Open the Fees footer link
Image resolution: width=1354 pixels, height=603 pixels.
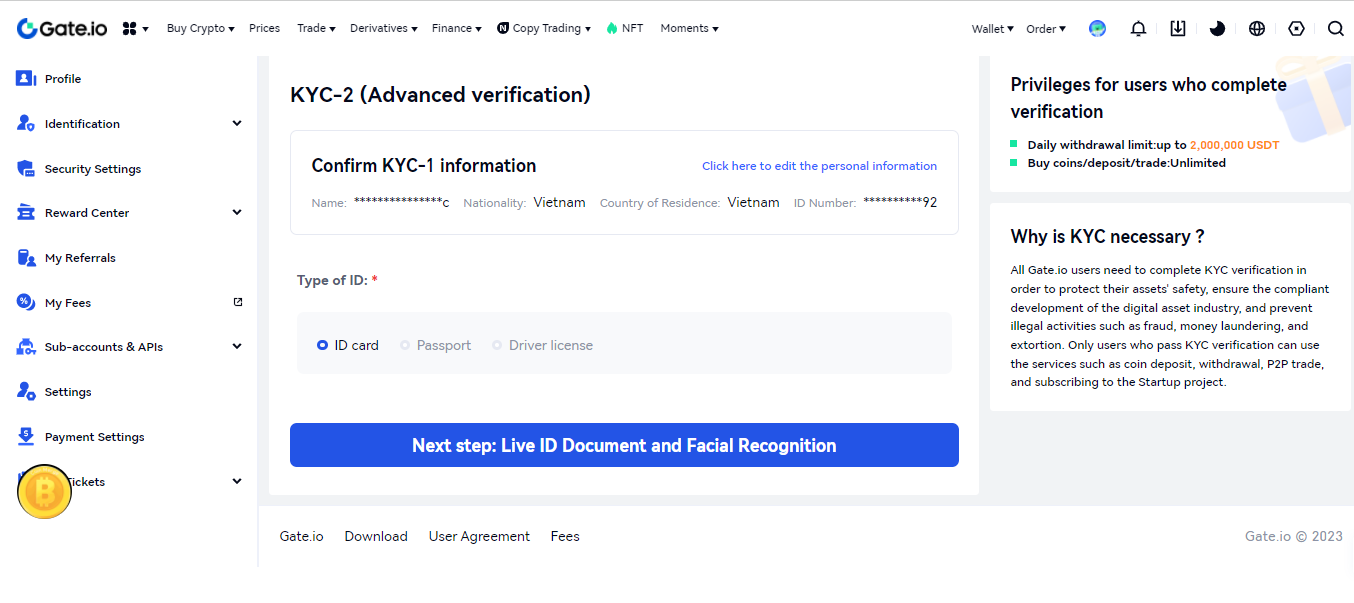[565, 536]
